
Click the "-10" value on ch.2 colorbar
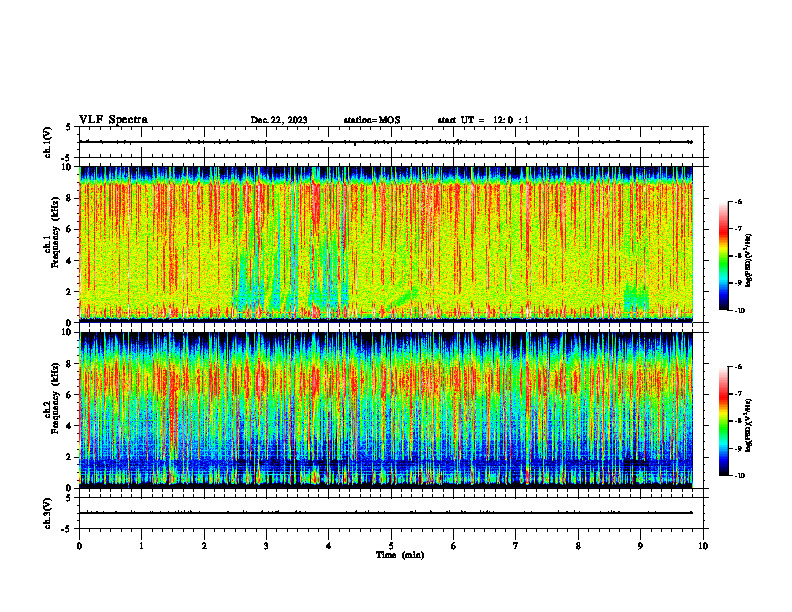pos(738,476)
